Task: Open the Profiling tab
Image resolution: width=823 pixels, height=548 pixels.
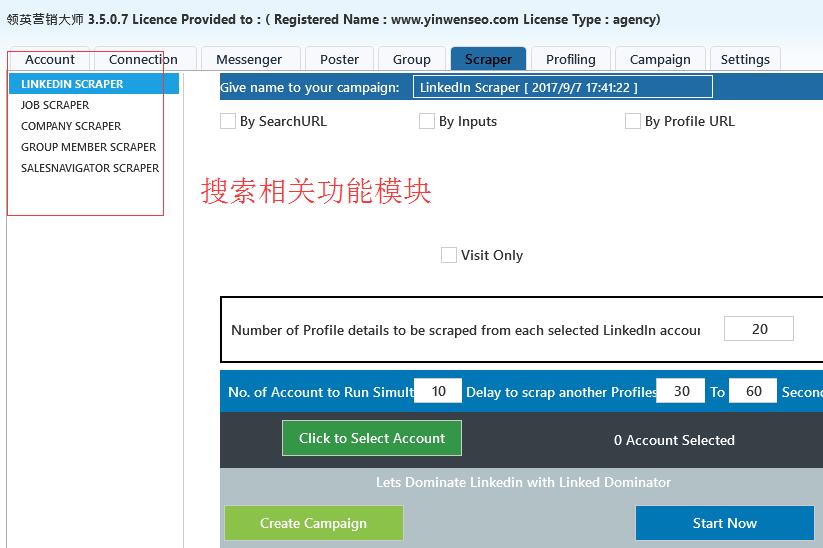Action: coord(571,59)
